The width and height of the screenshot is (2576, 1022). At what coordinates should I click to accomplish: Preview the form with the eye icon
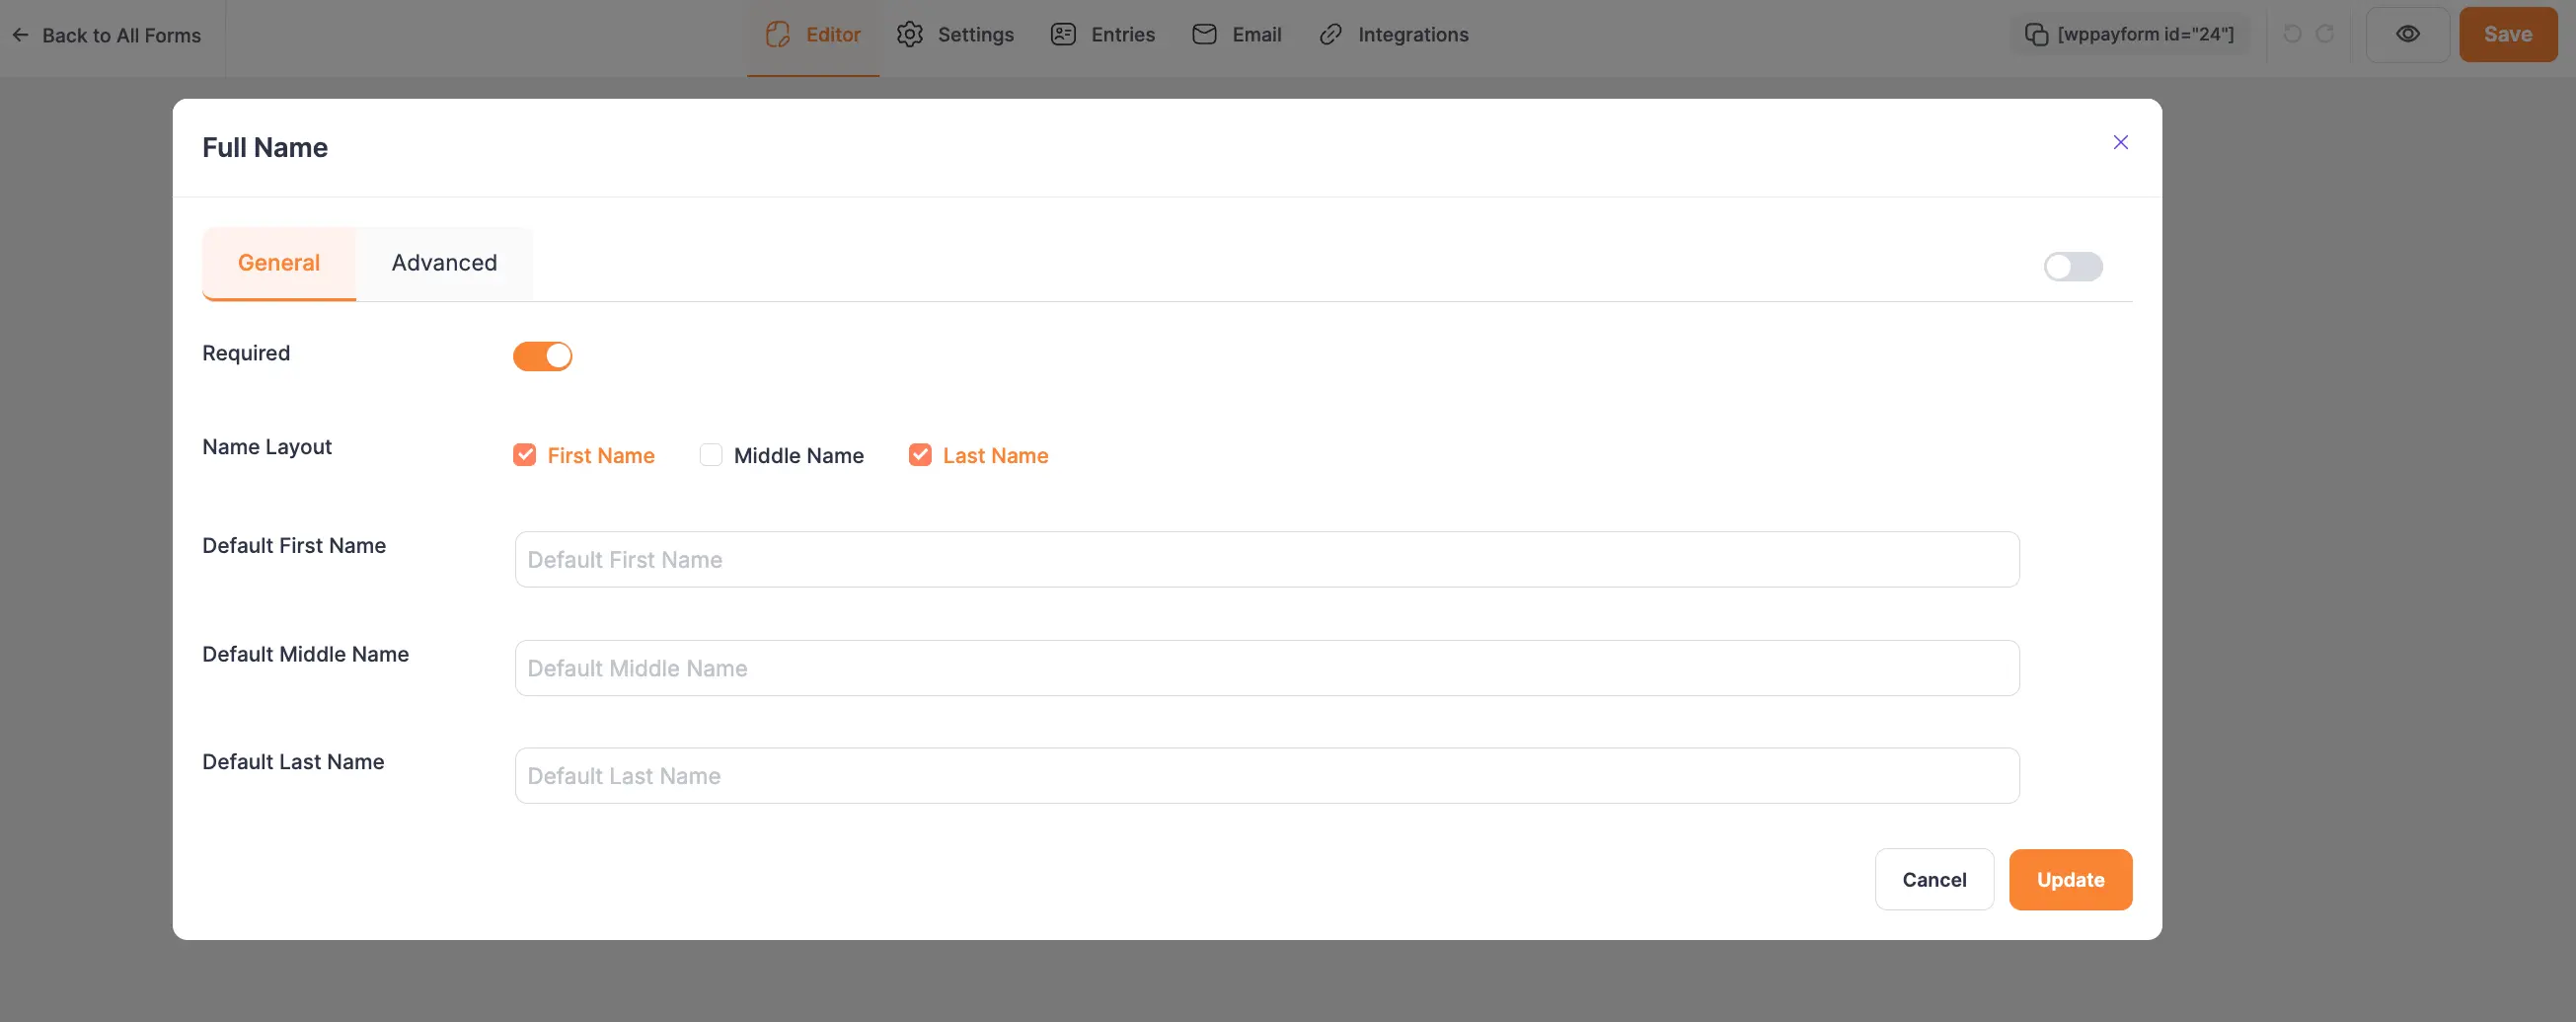(x=2408, y=34)
